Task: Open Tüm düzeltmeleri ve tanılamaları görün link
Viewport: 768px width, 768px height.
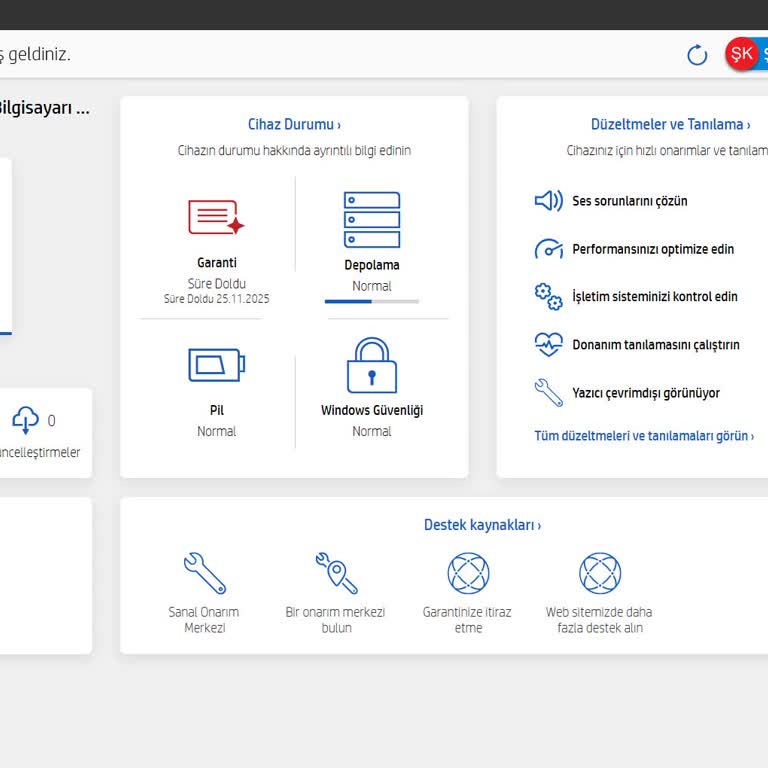Action: 644,436
